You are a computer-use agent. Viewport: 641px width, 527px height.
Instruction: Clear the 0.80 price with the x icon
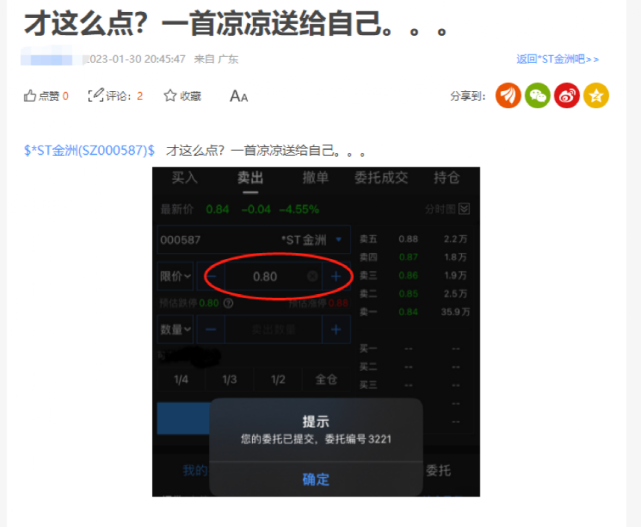[x=312, y=276]
